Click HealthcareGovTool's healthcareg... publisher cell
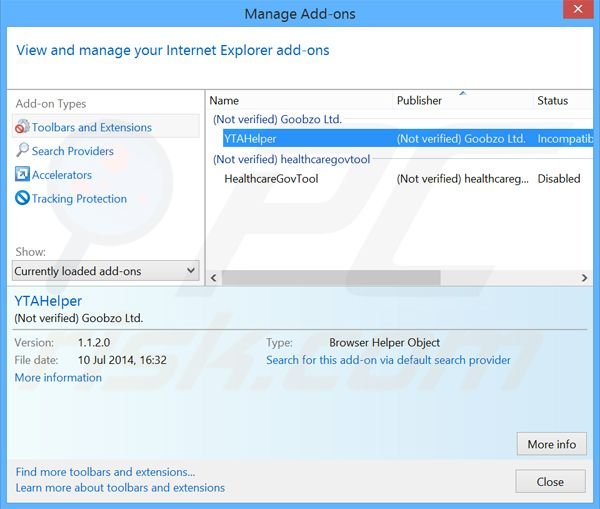 click(x=463, y=179)
